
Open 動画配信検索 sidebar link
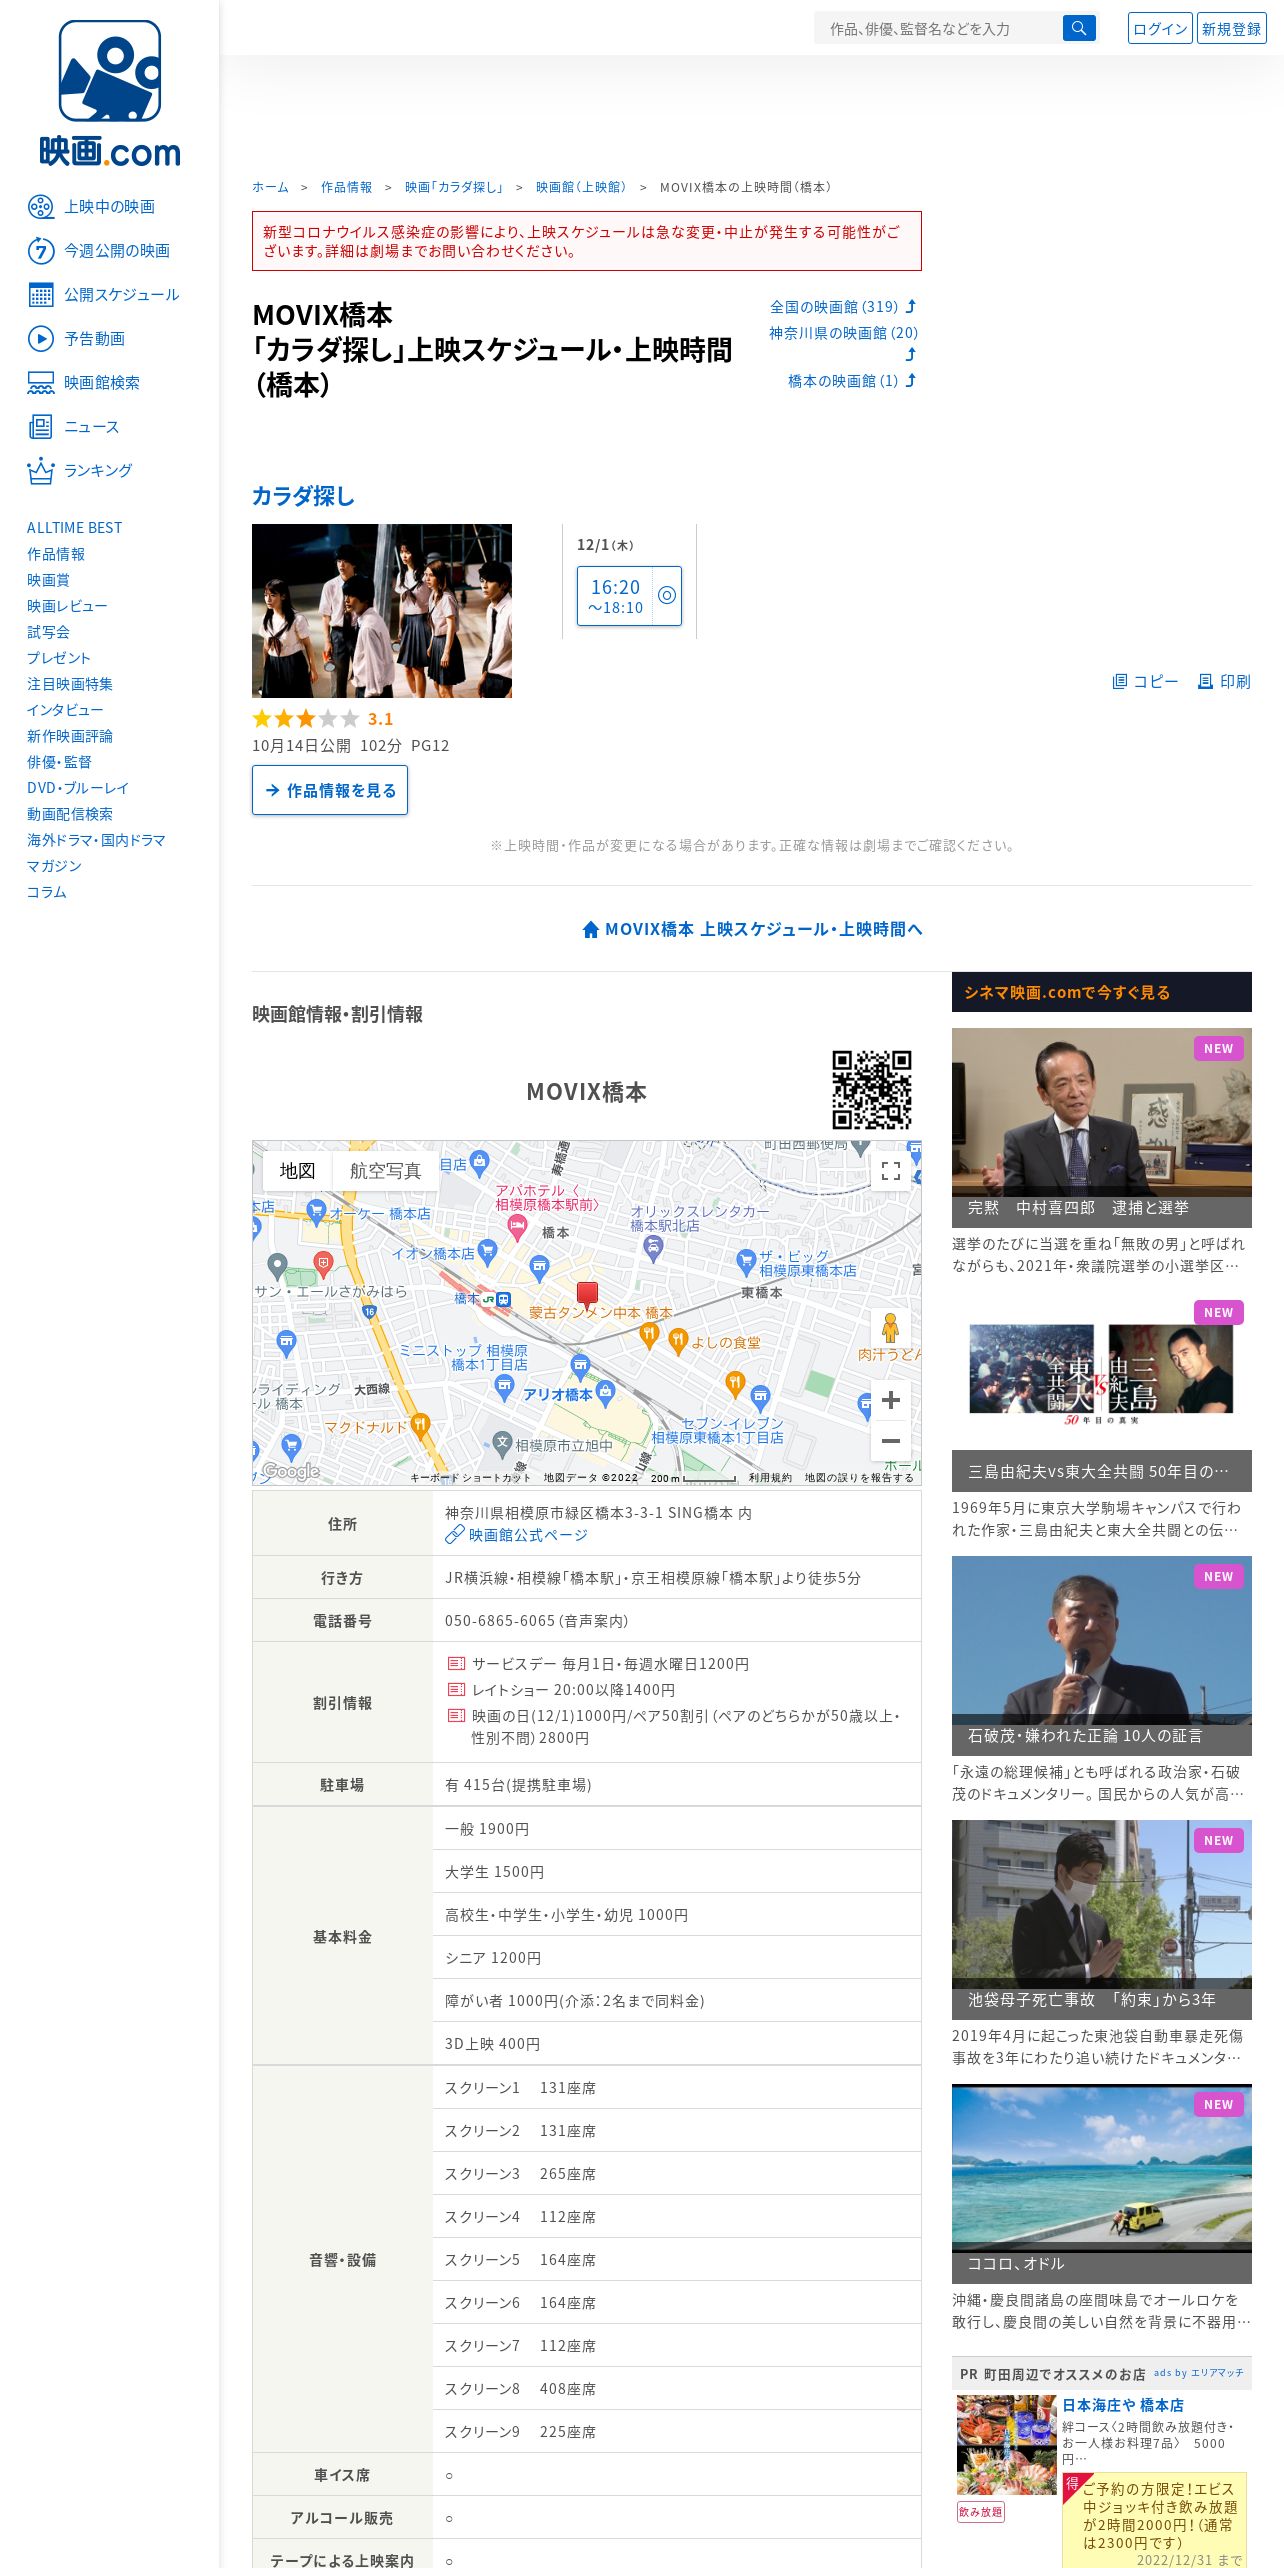pyautogui.click(x=70, y=814)
